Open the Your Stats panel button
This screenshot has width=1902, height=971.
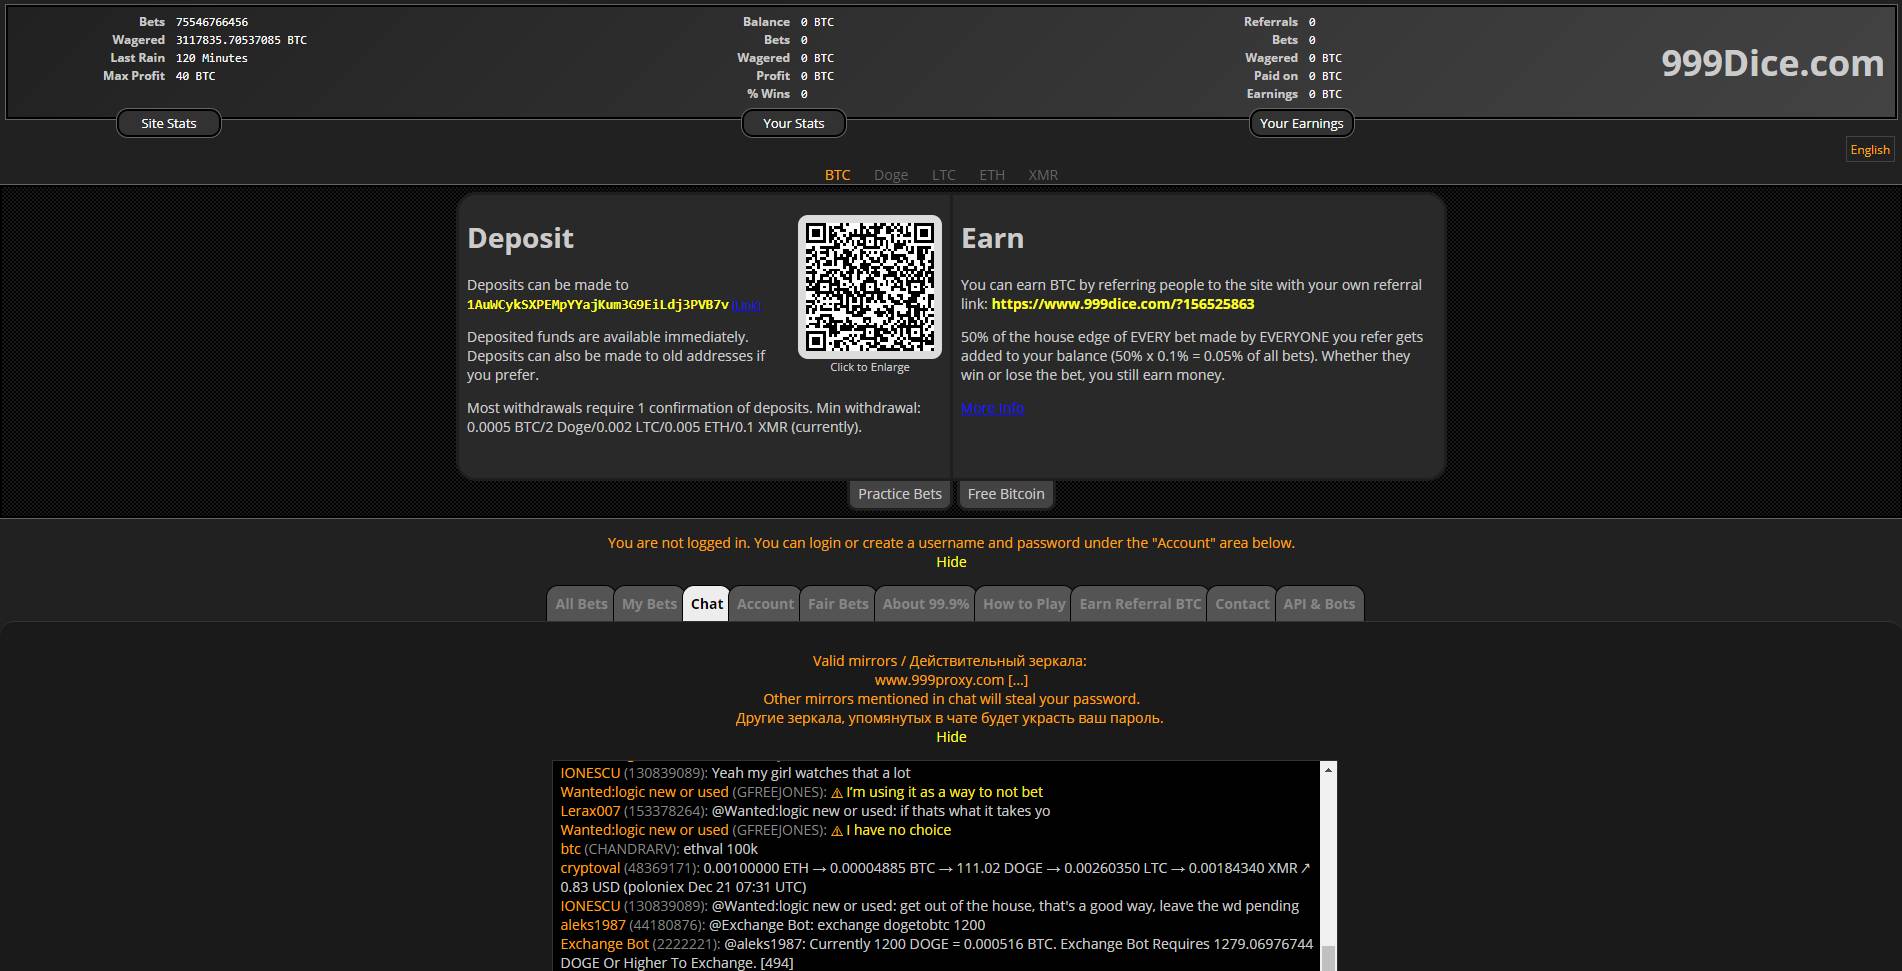[793, 123]
